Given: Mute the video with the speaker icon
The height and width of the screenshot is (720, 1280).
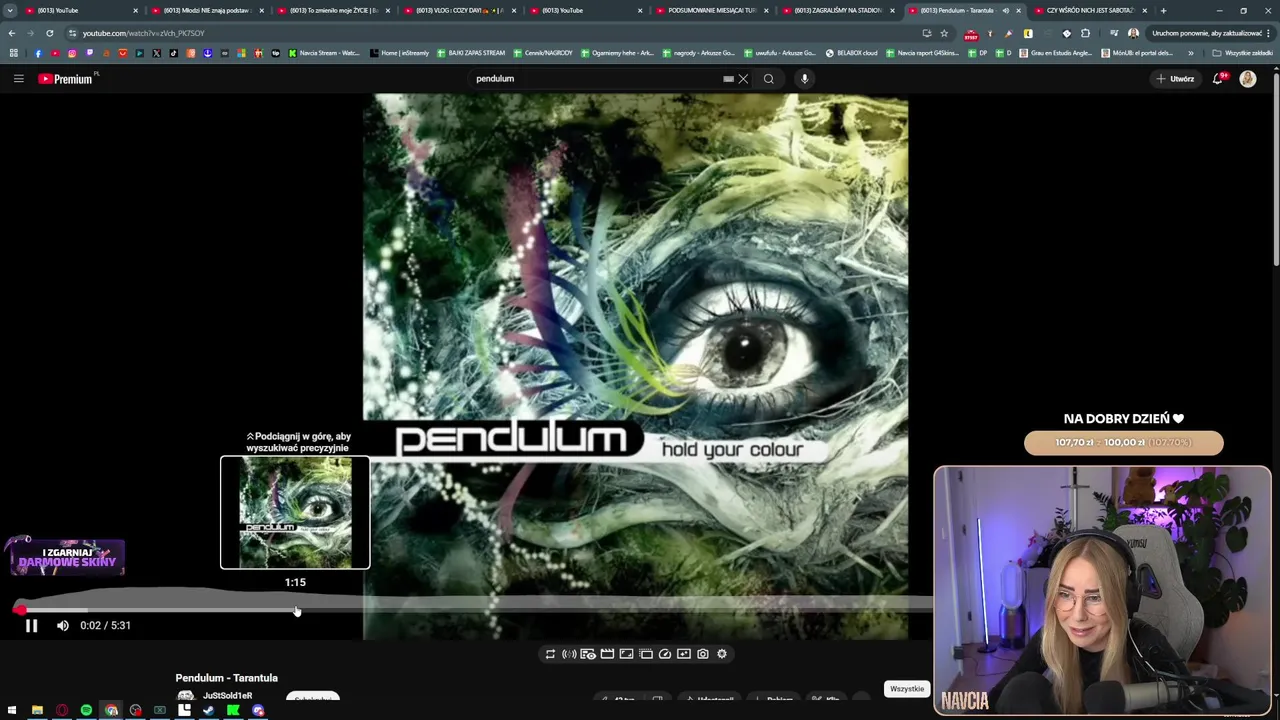Looking at the screenshot, I should [63, 626].
